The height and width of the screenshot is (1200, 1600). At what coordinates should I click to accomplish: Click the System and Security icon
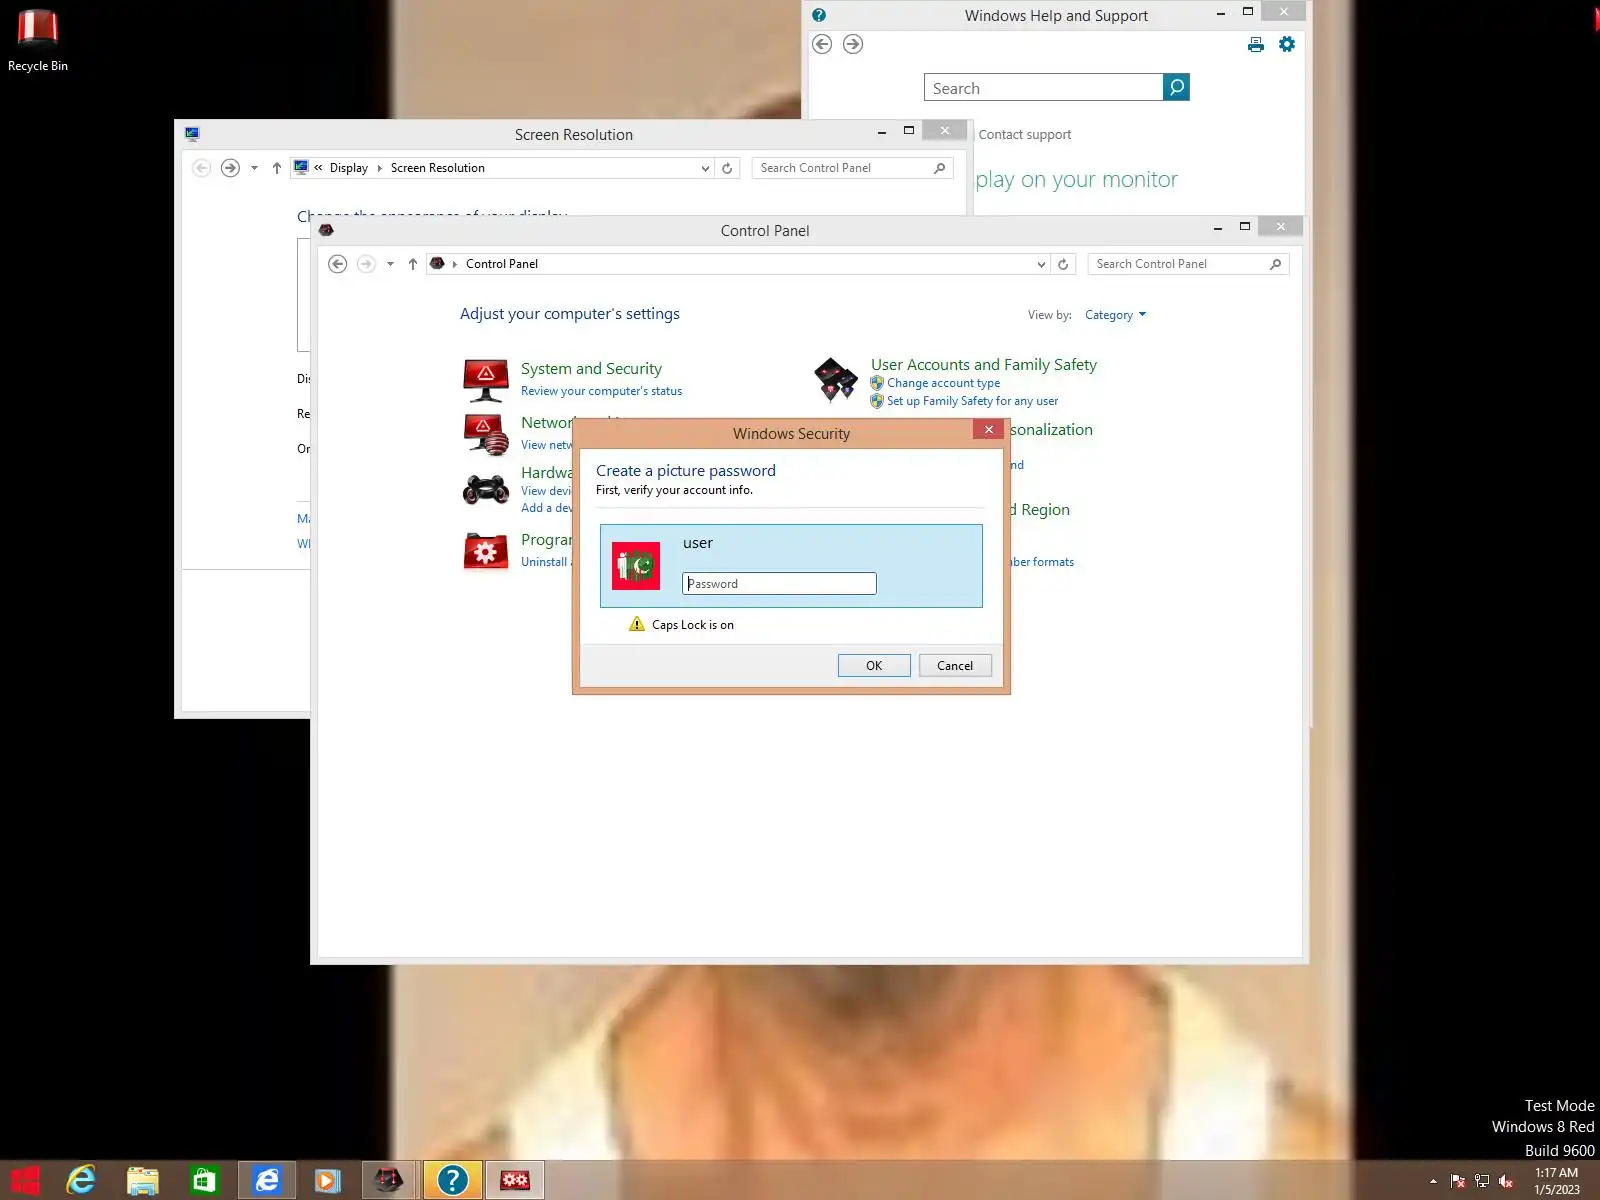[x=486, y=380]
